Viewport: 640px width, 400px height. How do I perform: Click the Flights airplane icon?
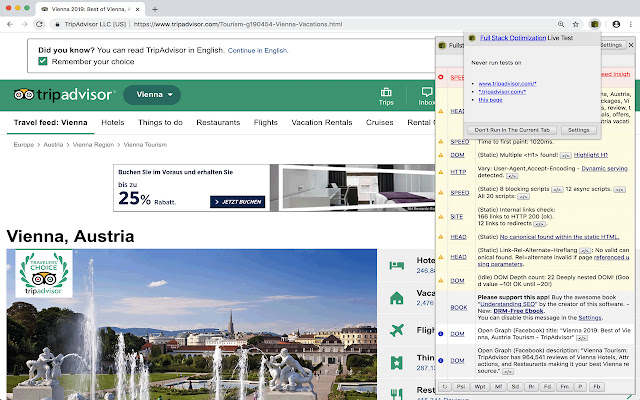(396, 330)
